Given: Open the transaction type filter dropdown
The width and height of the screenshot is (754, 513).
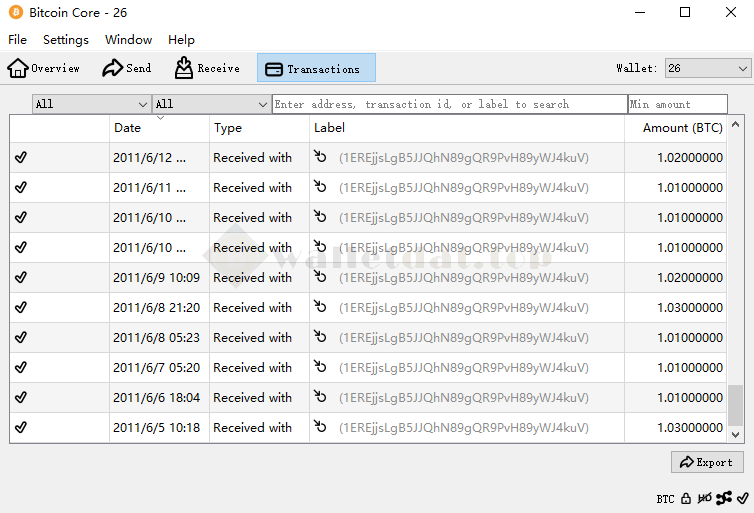Looking at the screenshot, I should [x=211, y=104].
